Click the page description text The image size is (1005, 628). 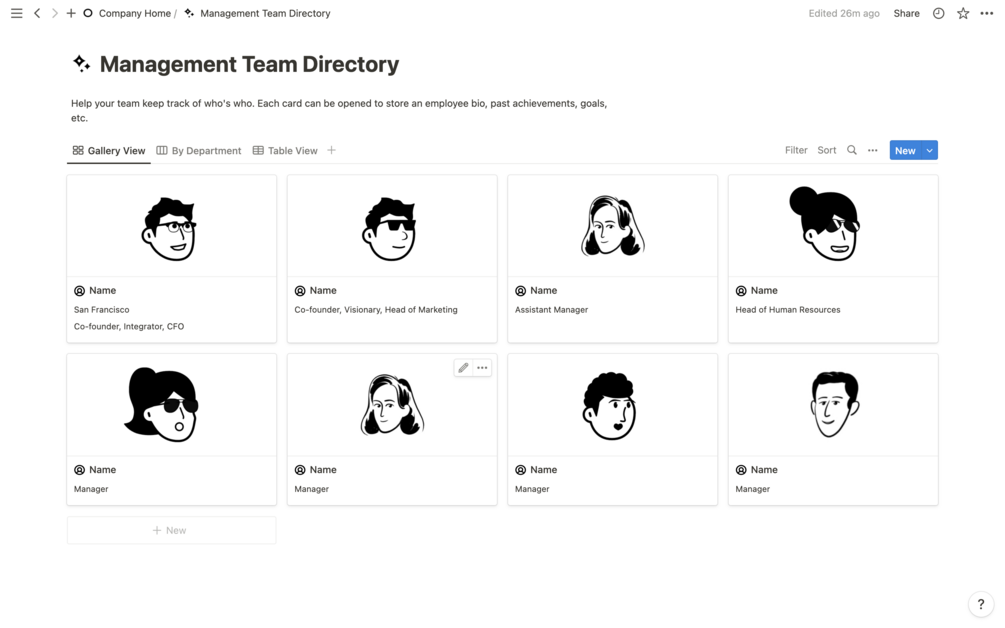[x=339, y=110]
